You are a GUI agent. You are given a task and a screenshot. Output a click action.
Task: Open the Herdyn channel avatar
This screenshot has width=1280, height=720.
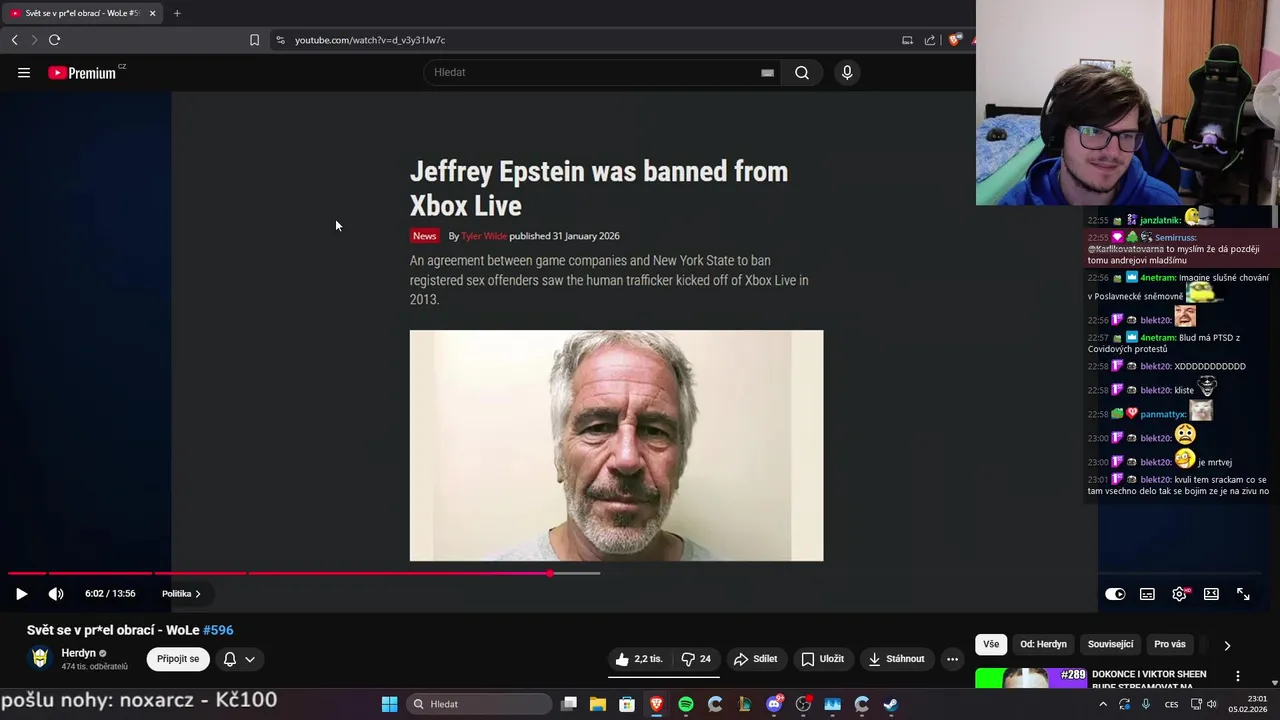tap(40, 658)
